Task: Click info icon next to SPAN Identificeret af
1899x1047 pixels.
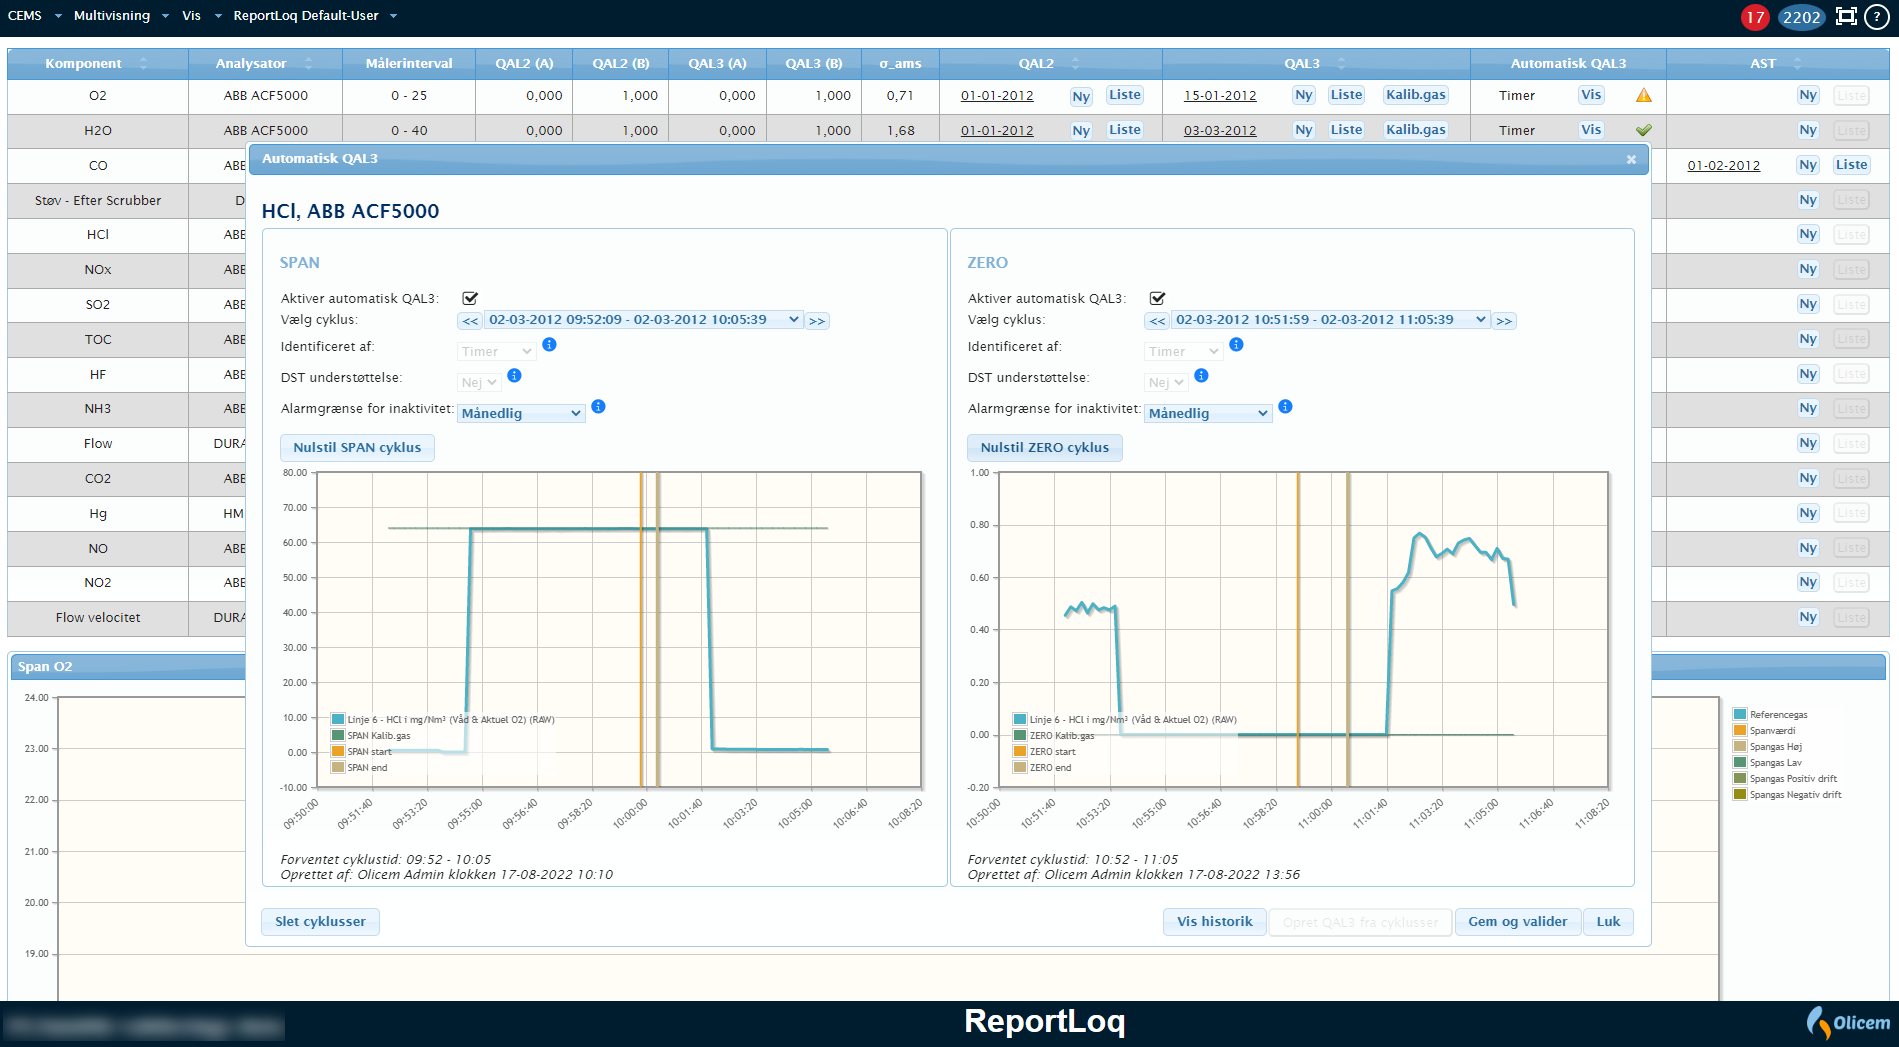Action: point(549,345)
